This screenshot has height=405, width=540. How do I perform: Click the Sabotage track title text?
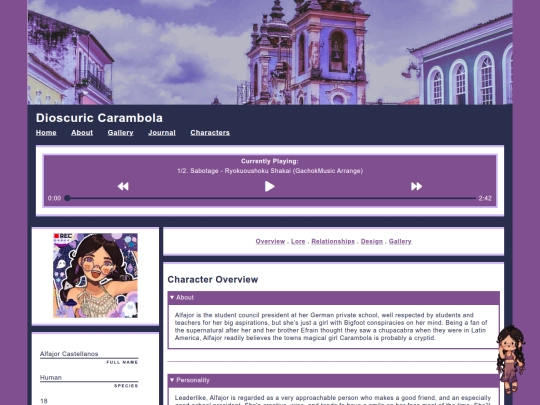coord(270,171)
